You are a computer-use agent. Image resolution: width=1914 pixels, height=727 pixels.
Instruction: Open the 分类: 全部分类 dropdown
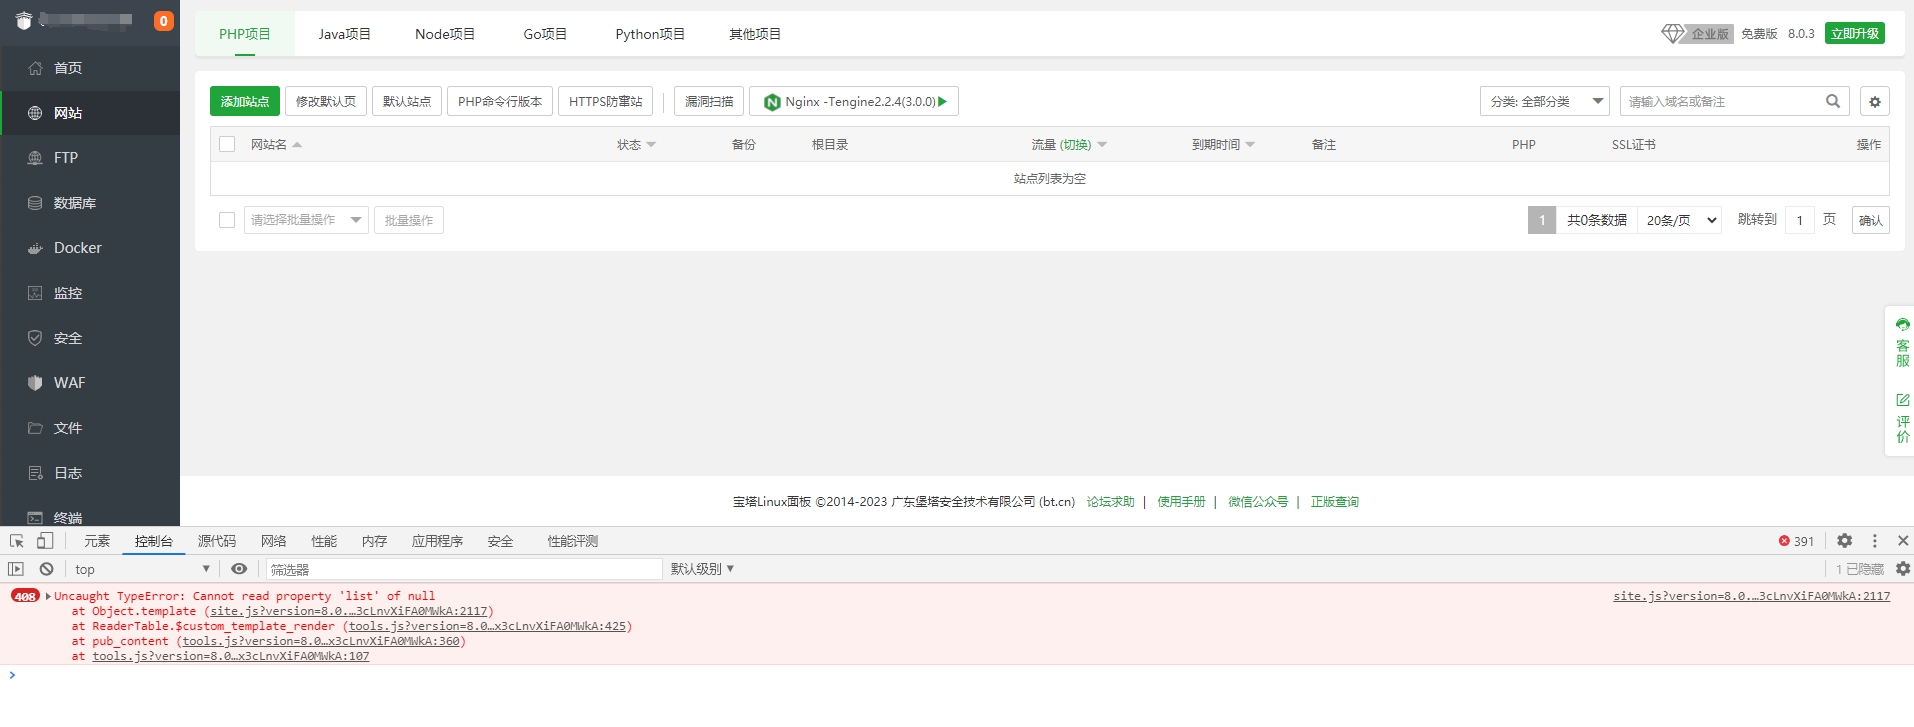click(1545, 101)
